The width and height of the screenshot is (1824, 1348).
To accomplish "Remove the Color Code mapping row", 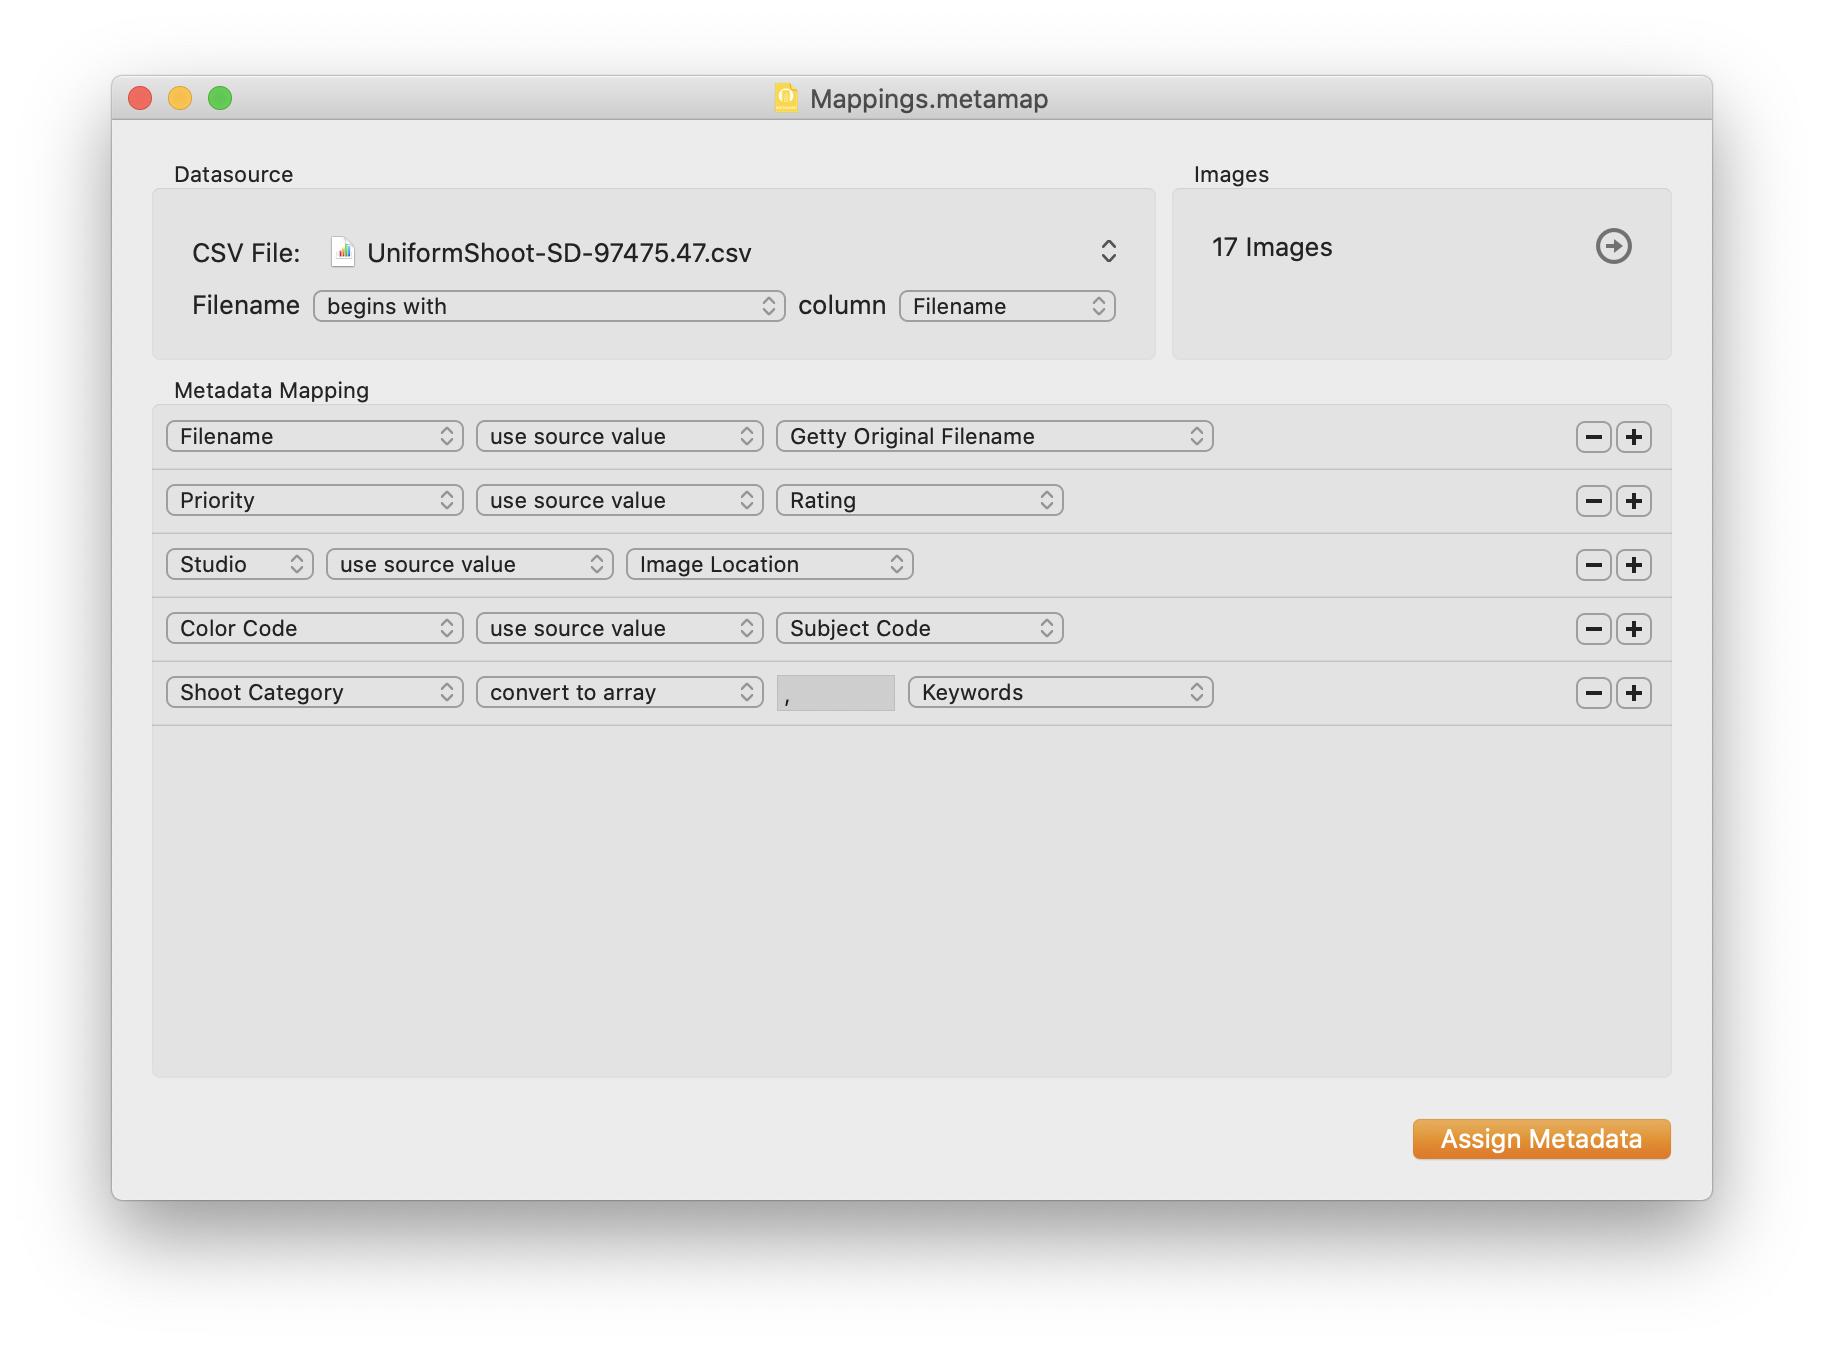I will pyautogui.click(x=1593, y=629).
